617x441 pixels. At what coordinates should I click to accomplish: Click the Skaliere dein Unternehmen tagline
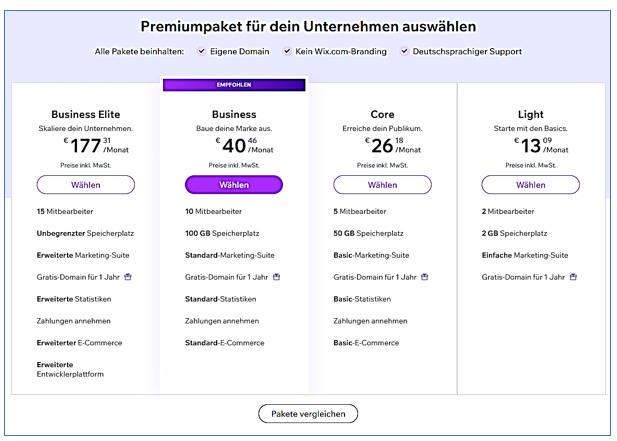[x=86, y=128]
